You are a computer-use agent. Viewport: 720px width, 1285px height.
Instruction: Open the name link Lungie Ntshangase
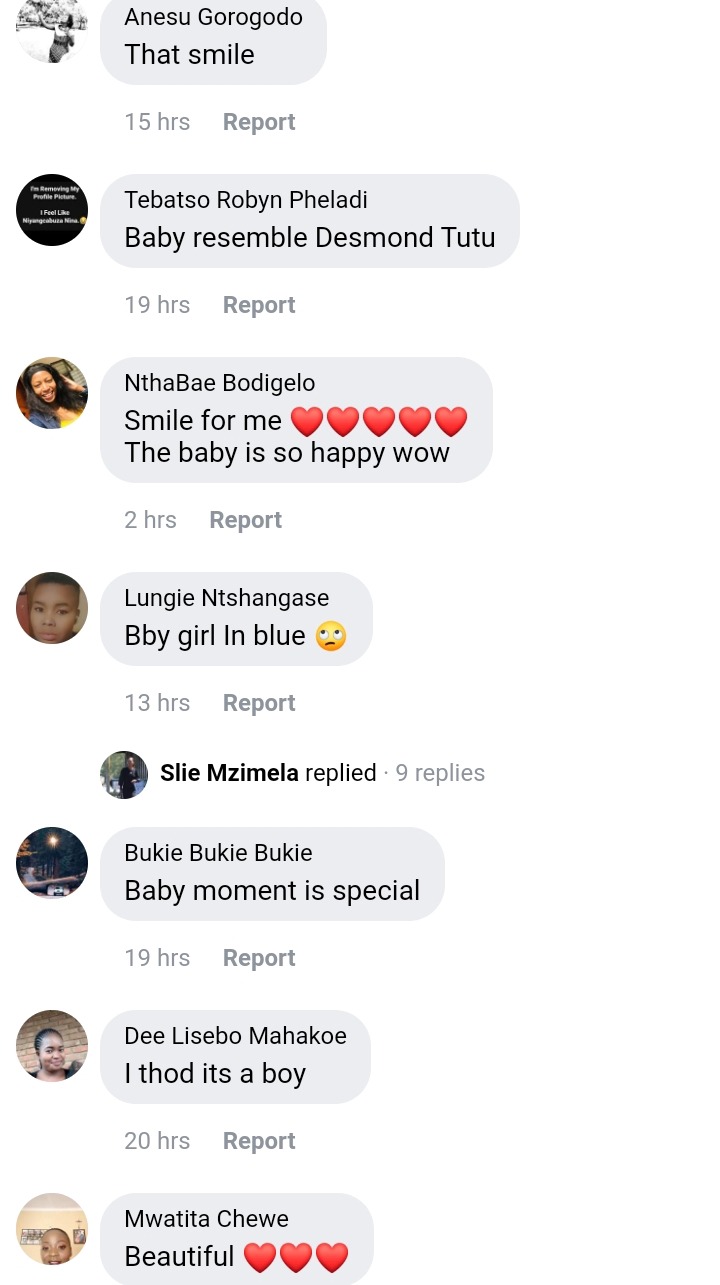(227, 598)
